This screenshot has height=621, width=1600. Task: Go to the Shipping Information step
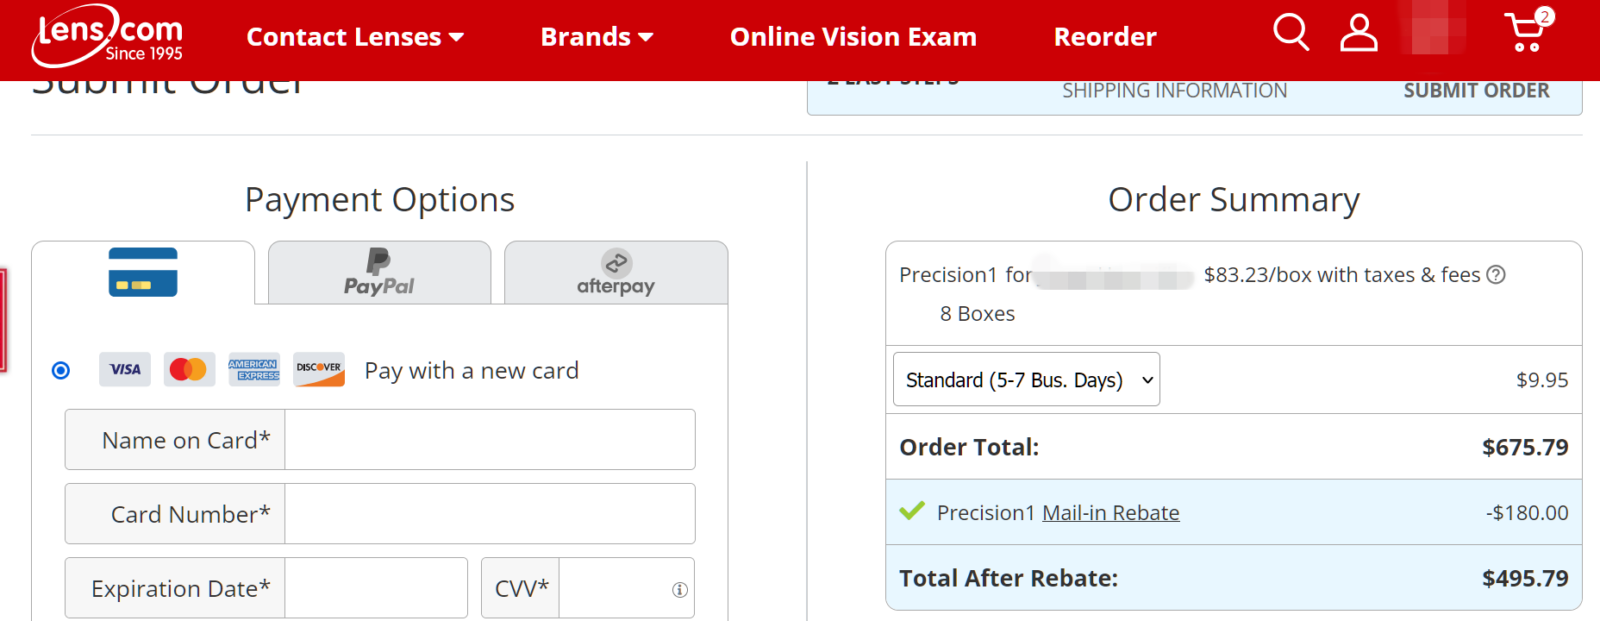(1174, 91)
